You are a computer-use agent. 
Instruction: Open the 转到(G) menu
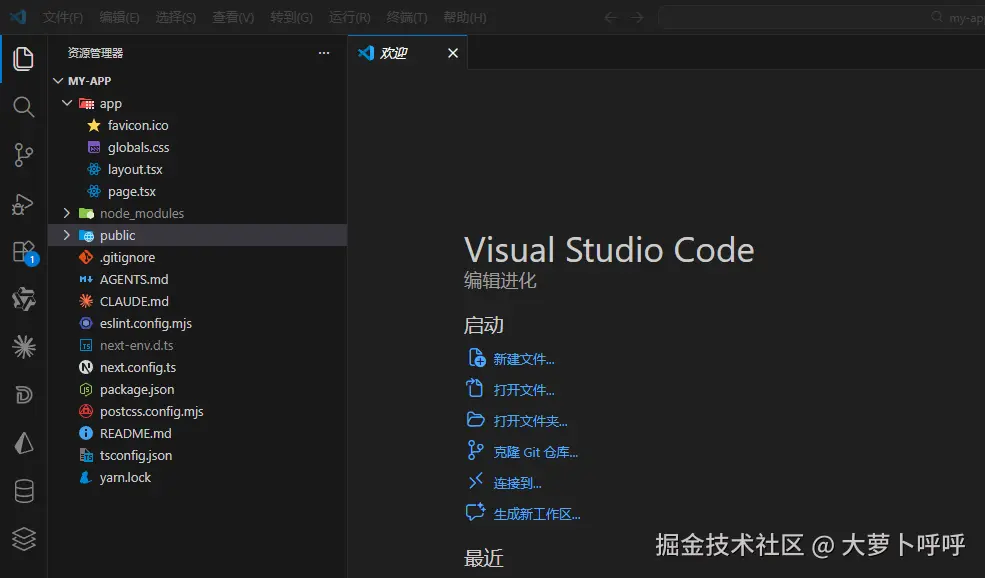[291, 18]
